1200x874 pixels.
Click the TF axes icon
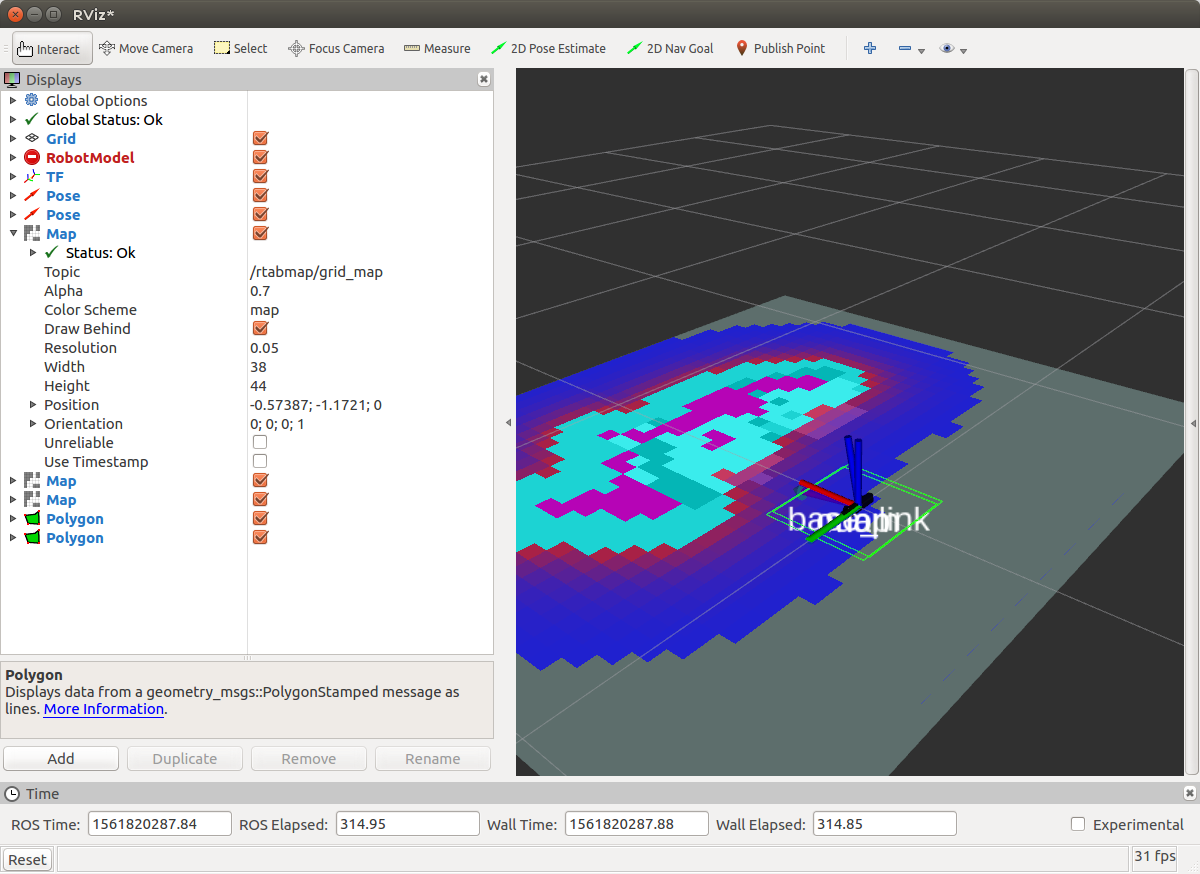click(31, 176)
